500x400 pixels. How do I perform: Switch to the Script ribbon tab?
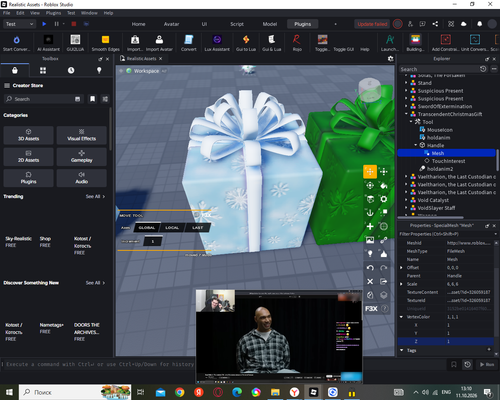(x=237, y=24)
